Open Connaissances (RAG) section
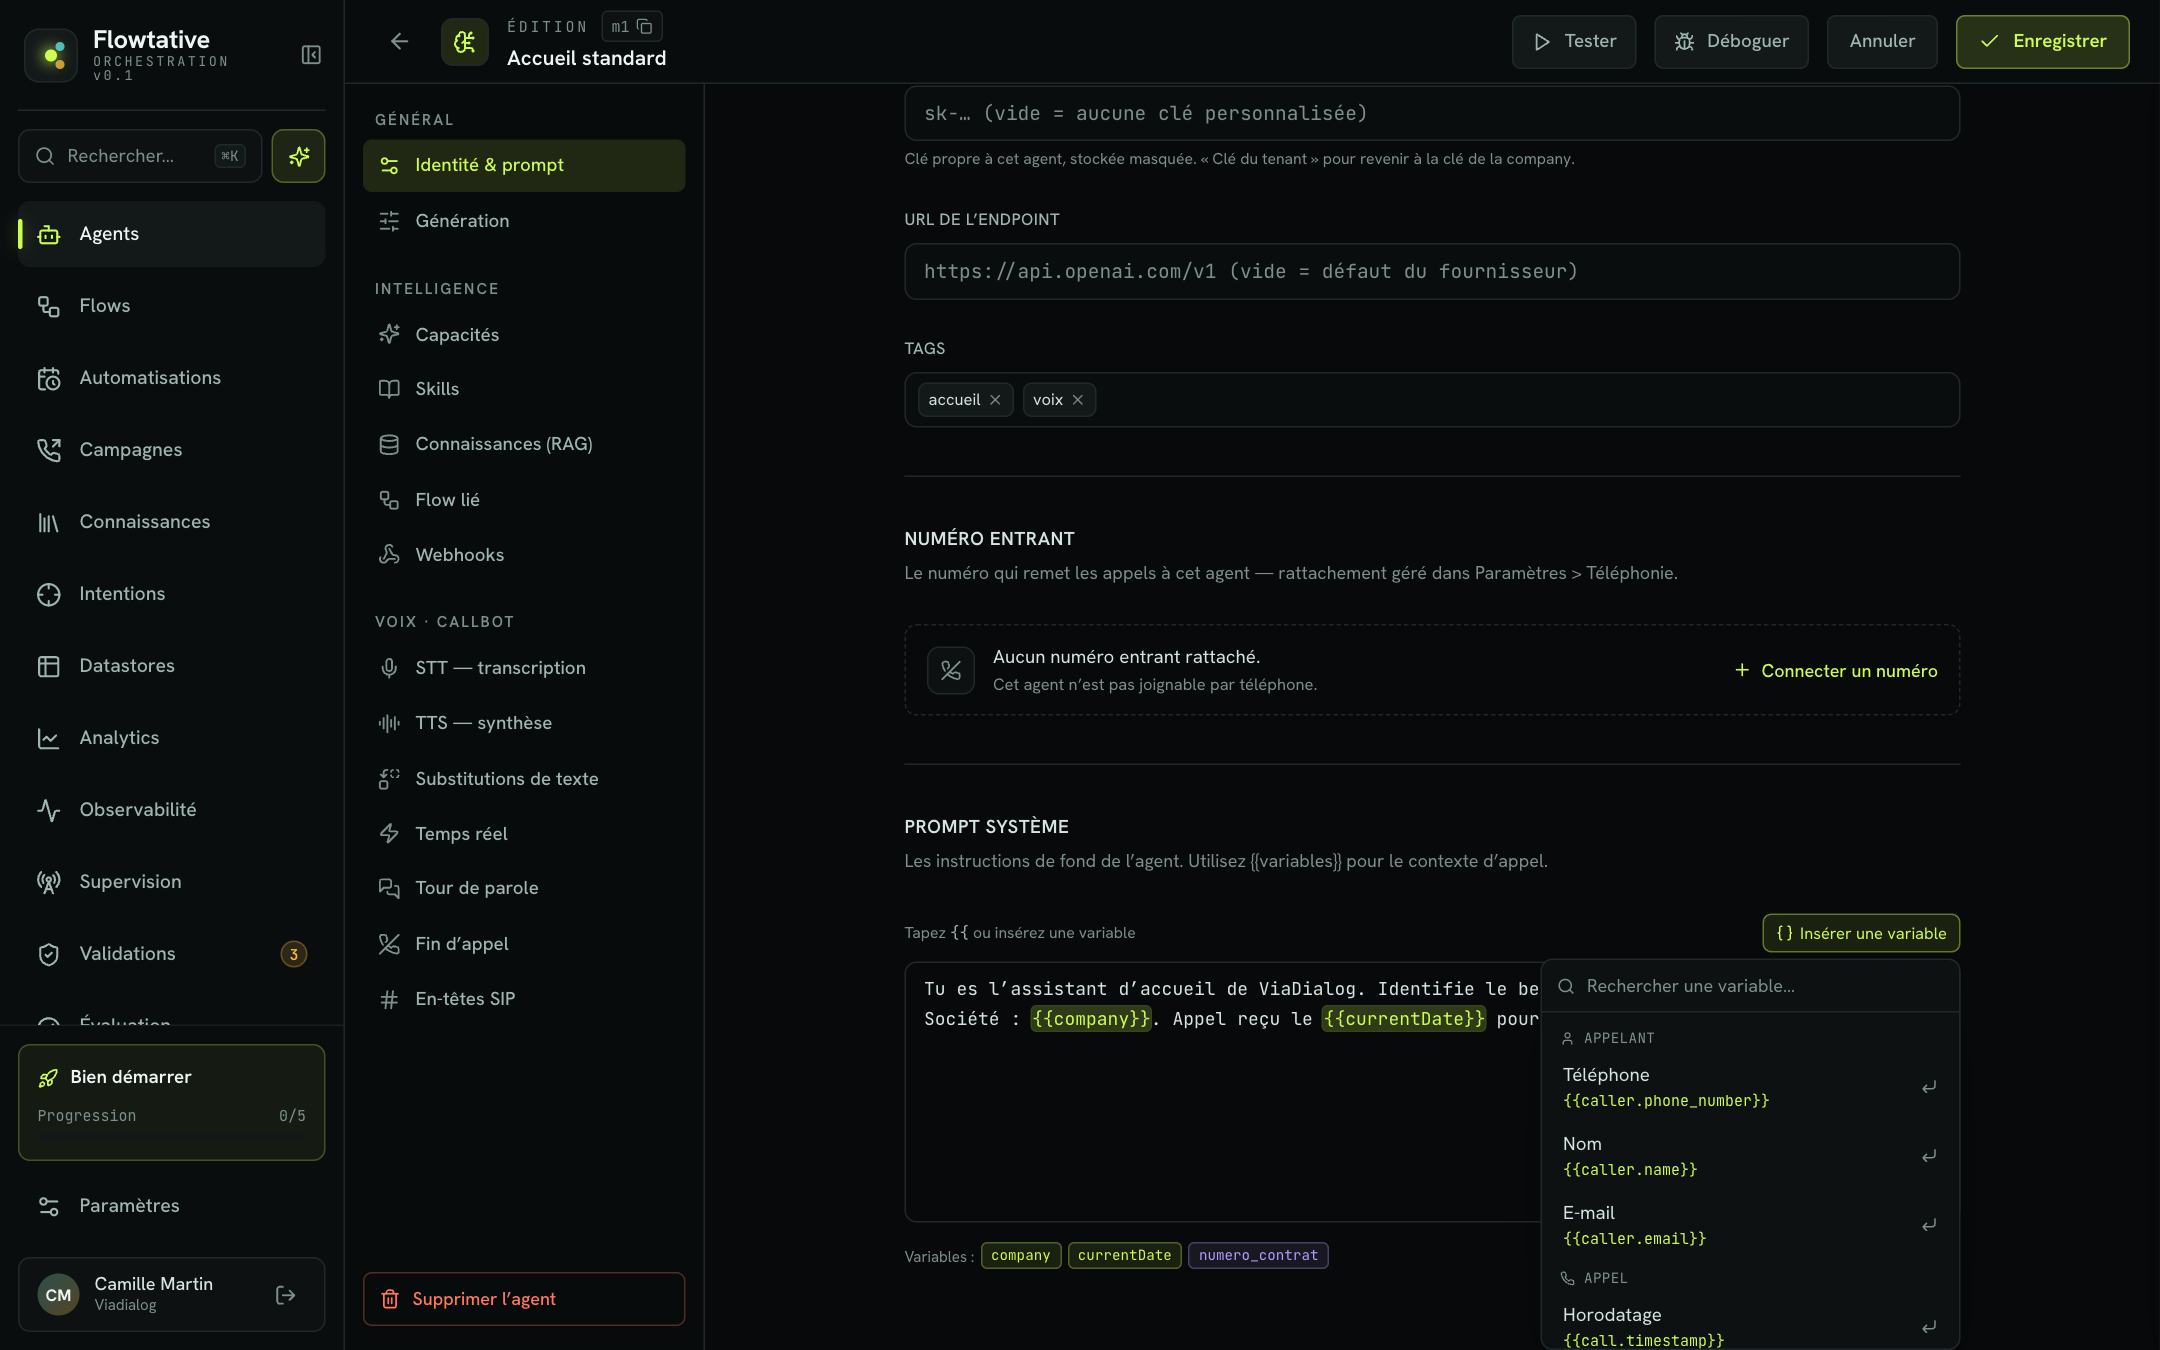Viewport: 2160px width, 1350px height. tap(524, 444)
